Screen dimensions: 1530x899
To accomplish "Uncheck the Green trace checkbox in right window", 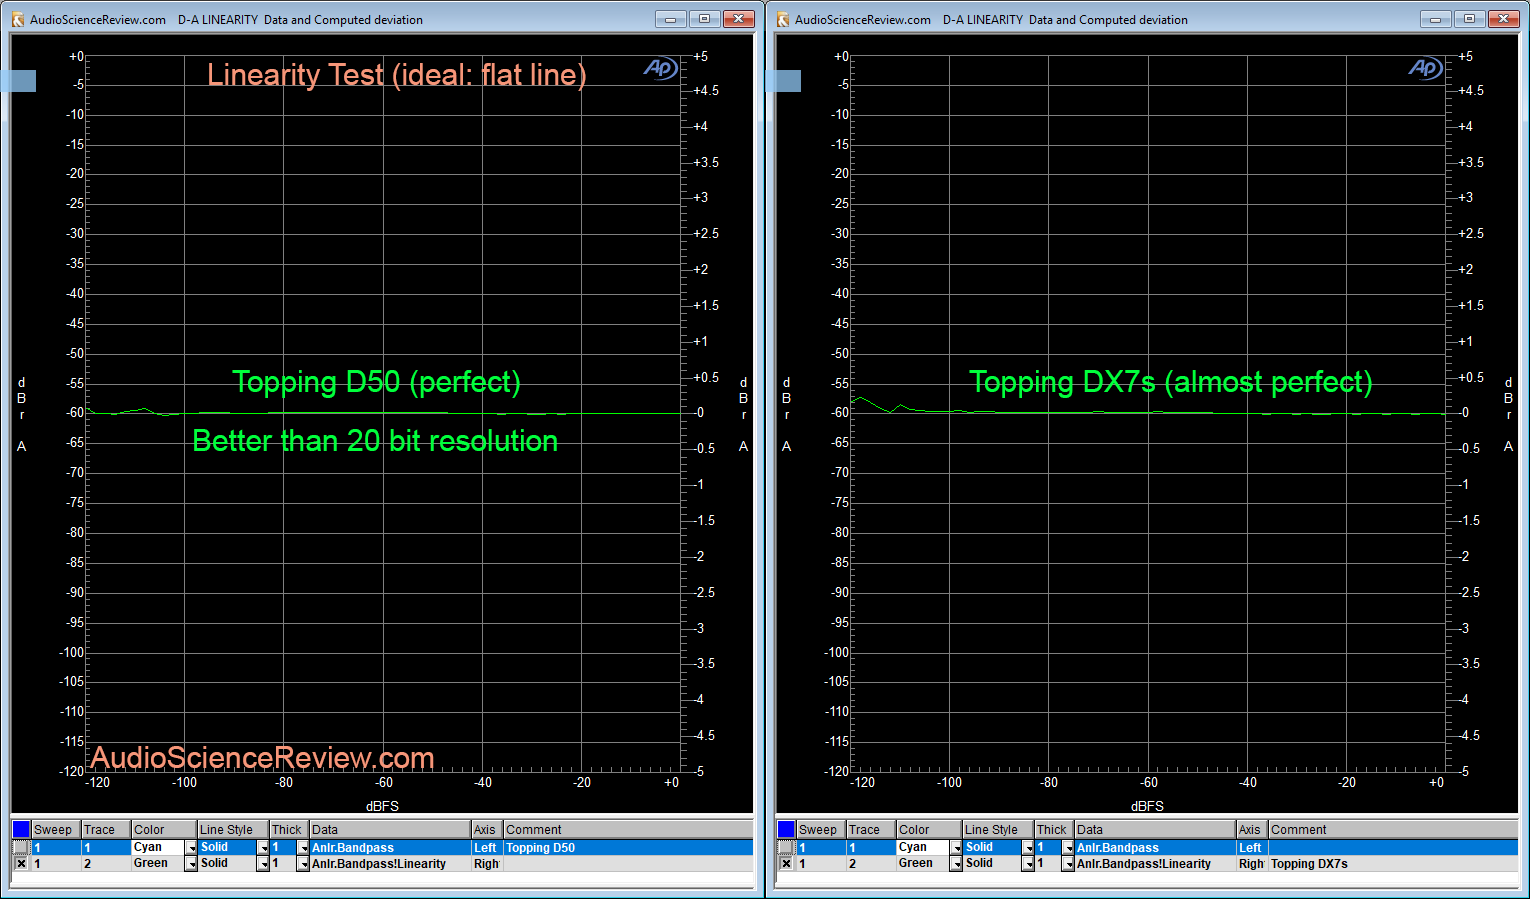I will pyautogui.click(x=786, y=863).
